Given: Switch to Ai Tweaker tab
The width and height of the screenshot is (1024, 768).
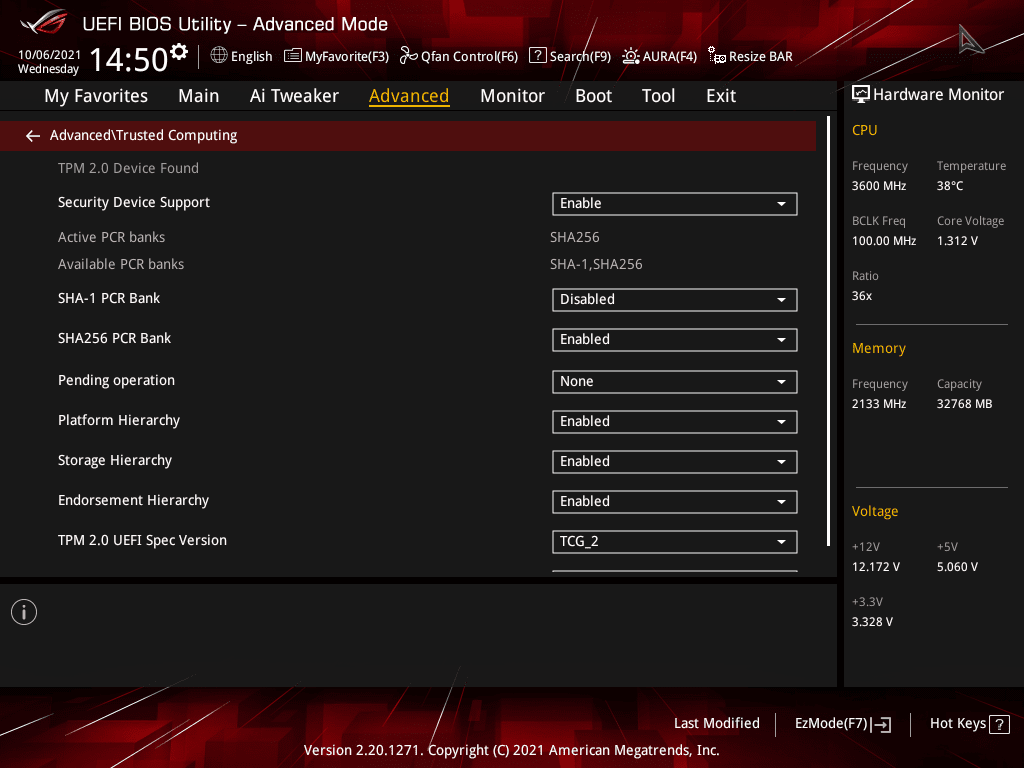Looking at the screenshot, I should point(294,96).
